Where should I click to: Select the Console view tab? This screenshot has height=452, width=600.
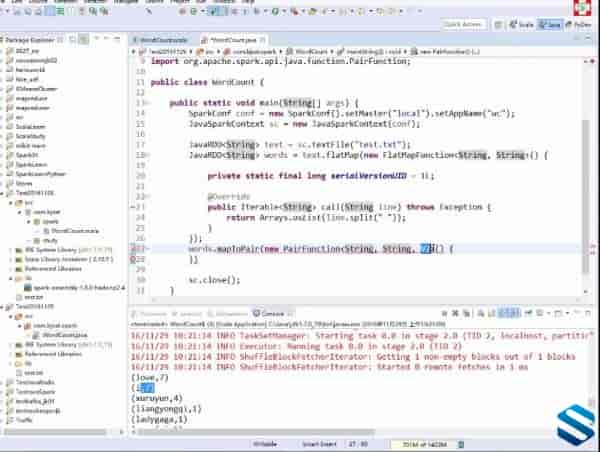pyautogui.click(x=270, y=313)
